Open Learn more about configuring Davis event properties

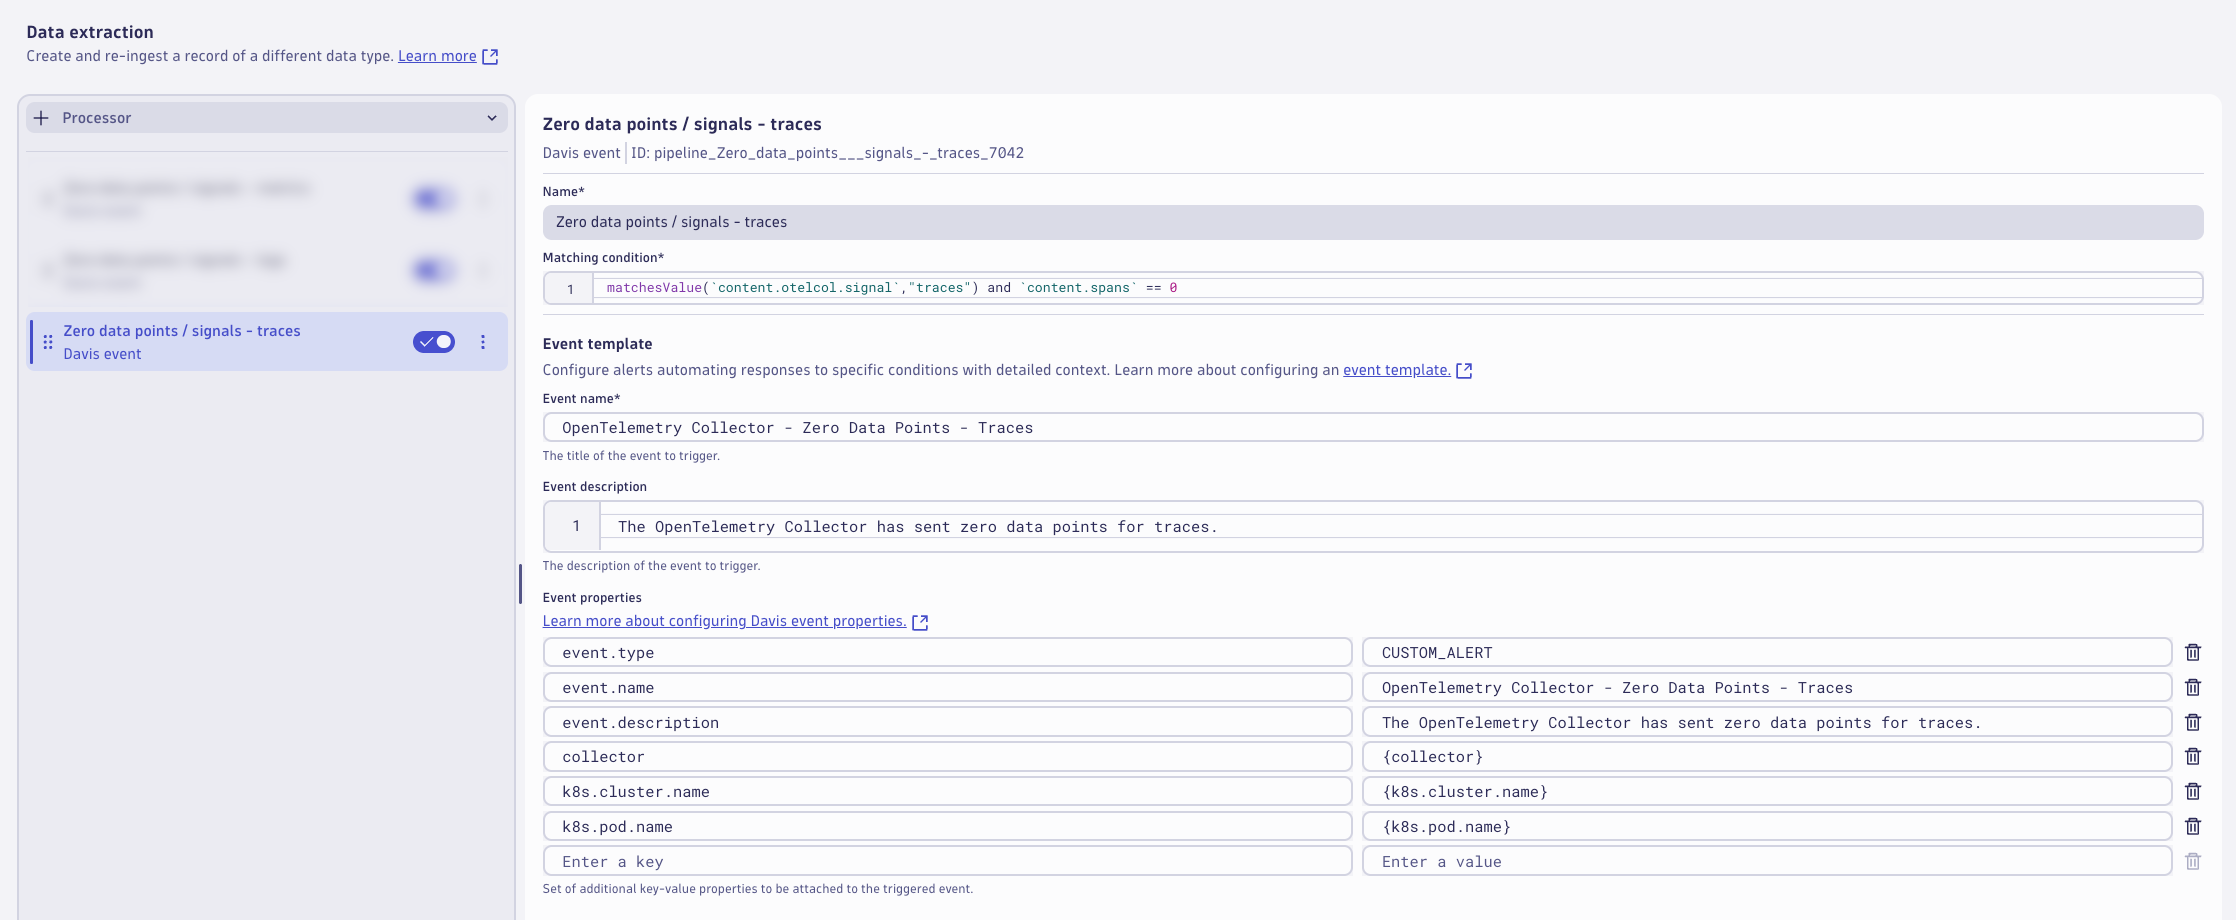pos(724,621)
